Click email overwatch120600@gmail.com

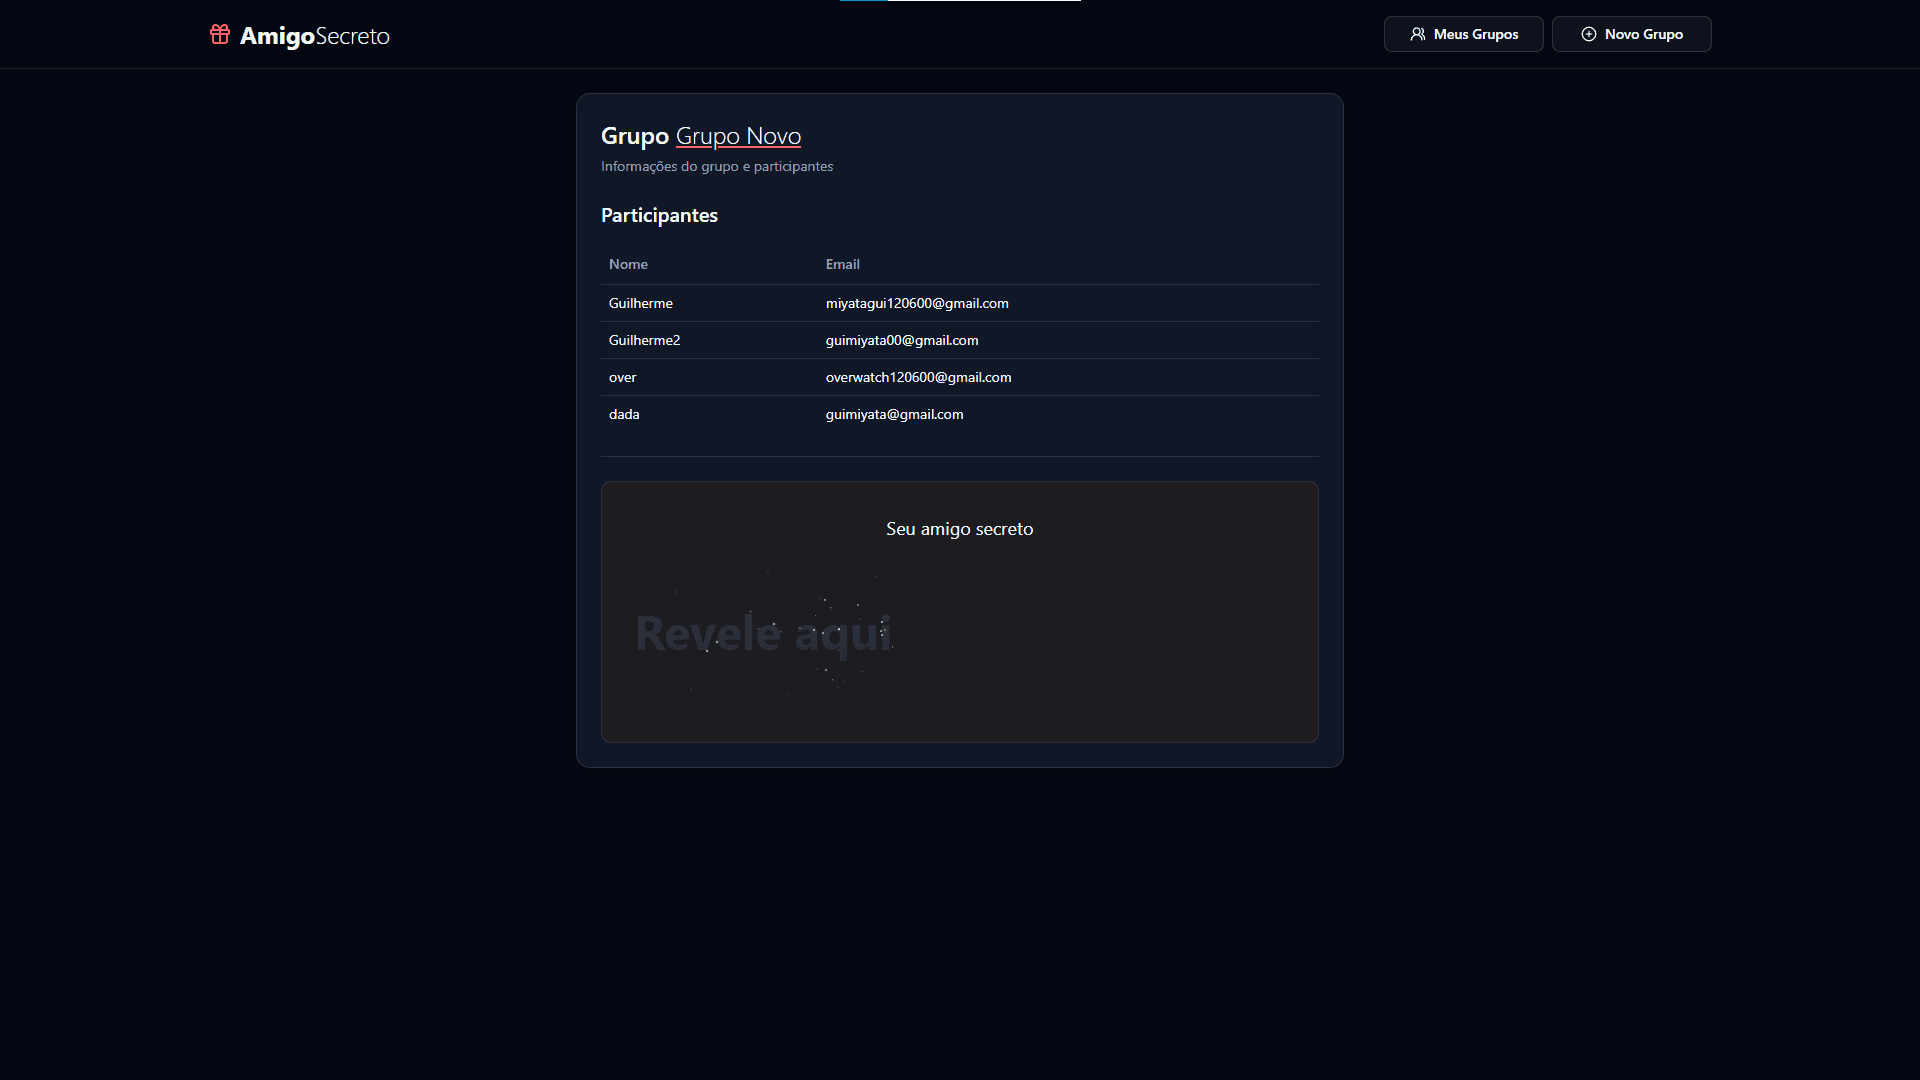(918, 377)
